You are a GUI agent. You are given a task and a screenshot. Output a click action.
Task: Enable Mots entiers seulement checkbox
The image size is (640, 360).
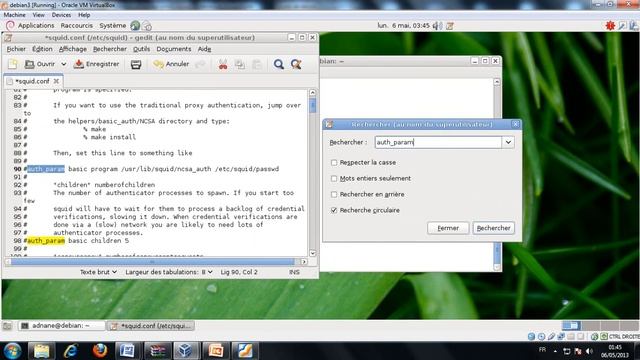coord(334,178)
